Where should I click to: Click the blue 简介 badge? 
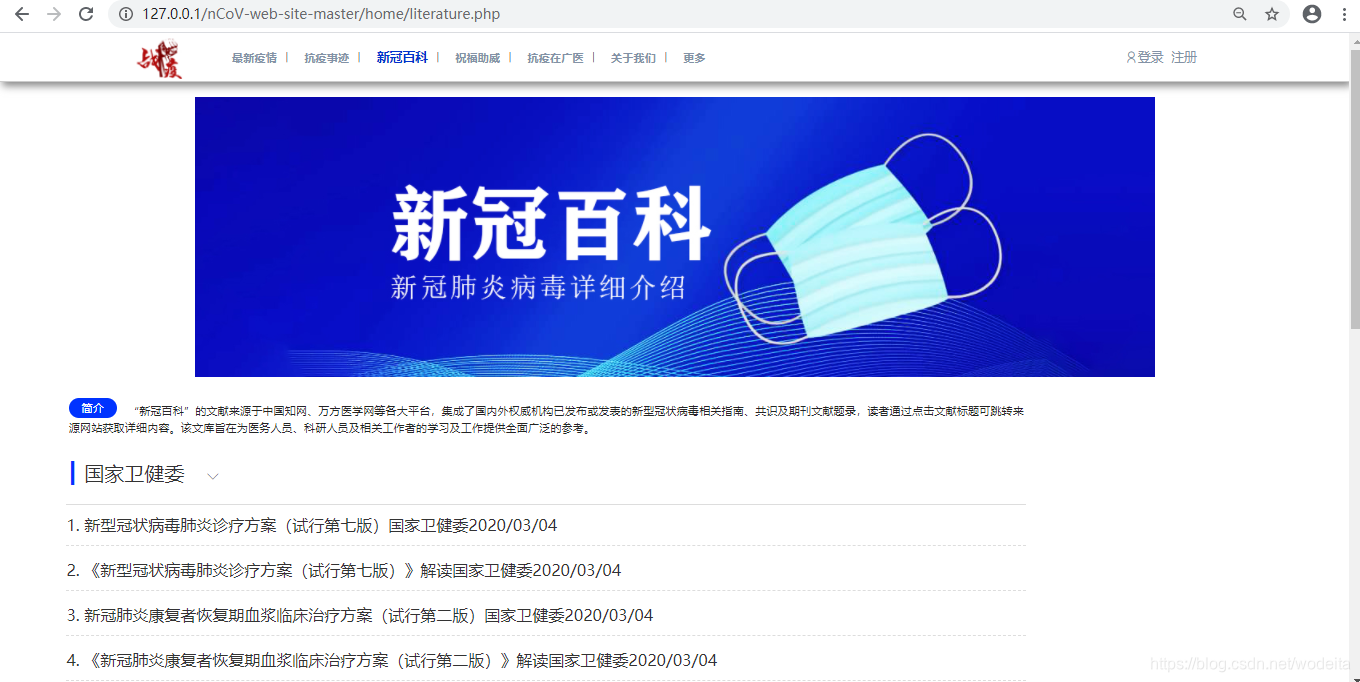point(93,408)
